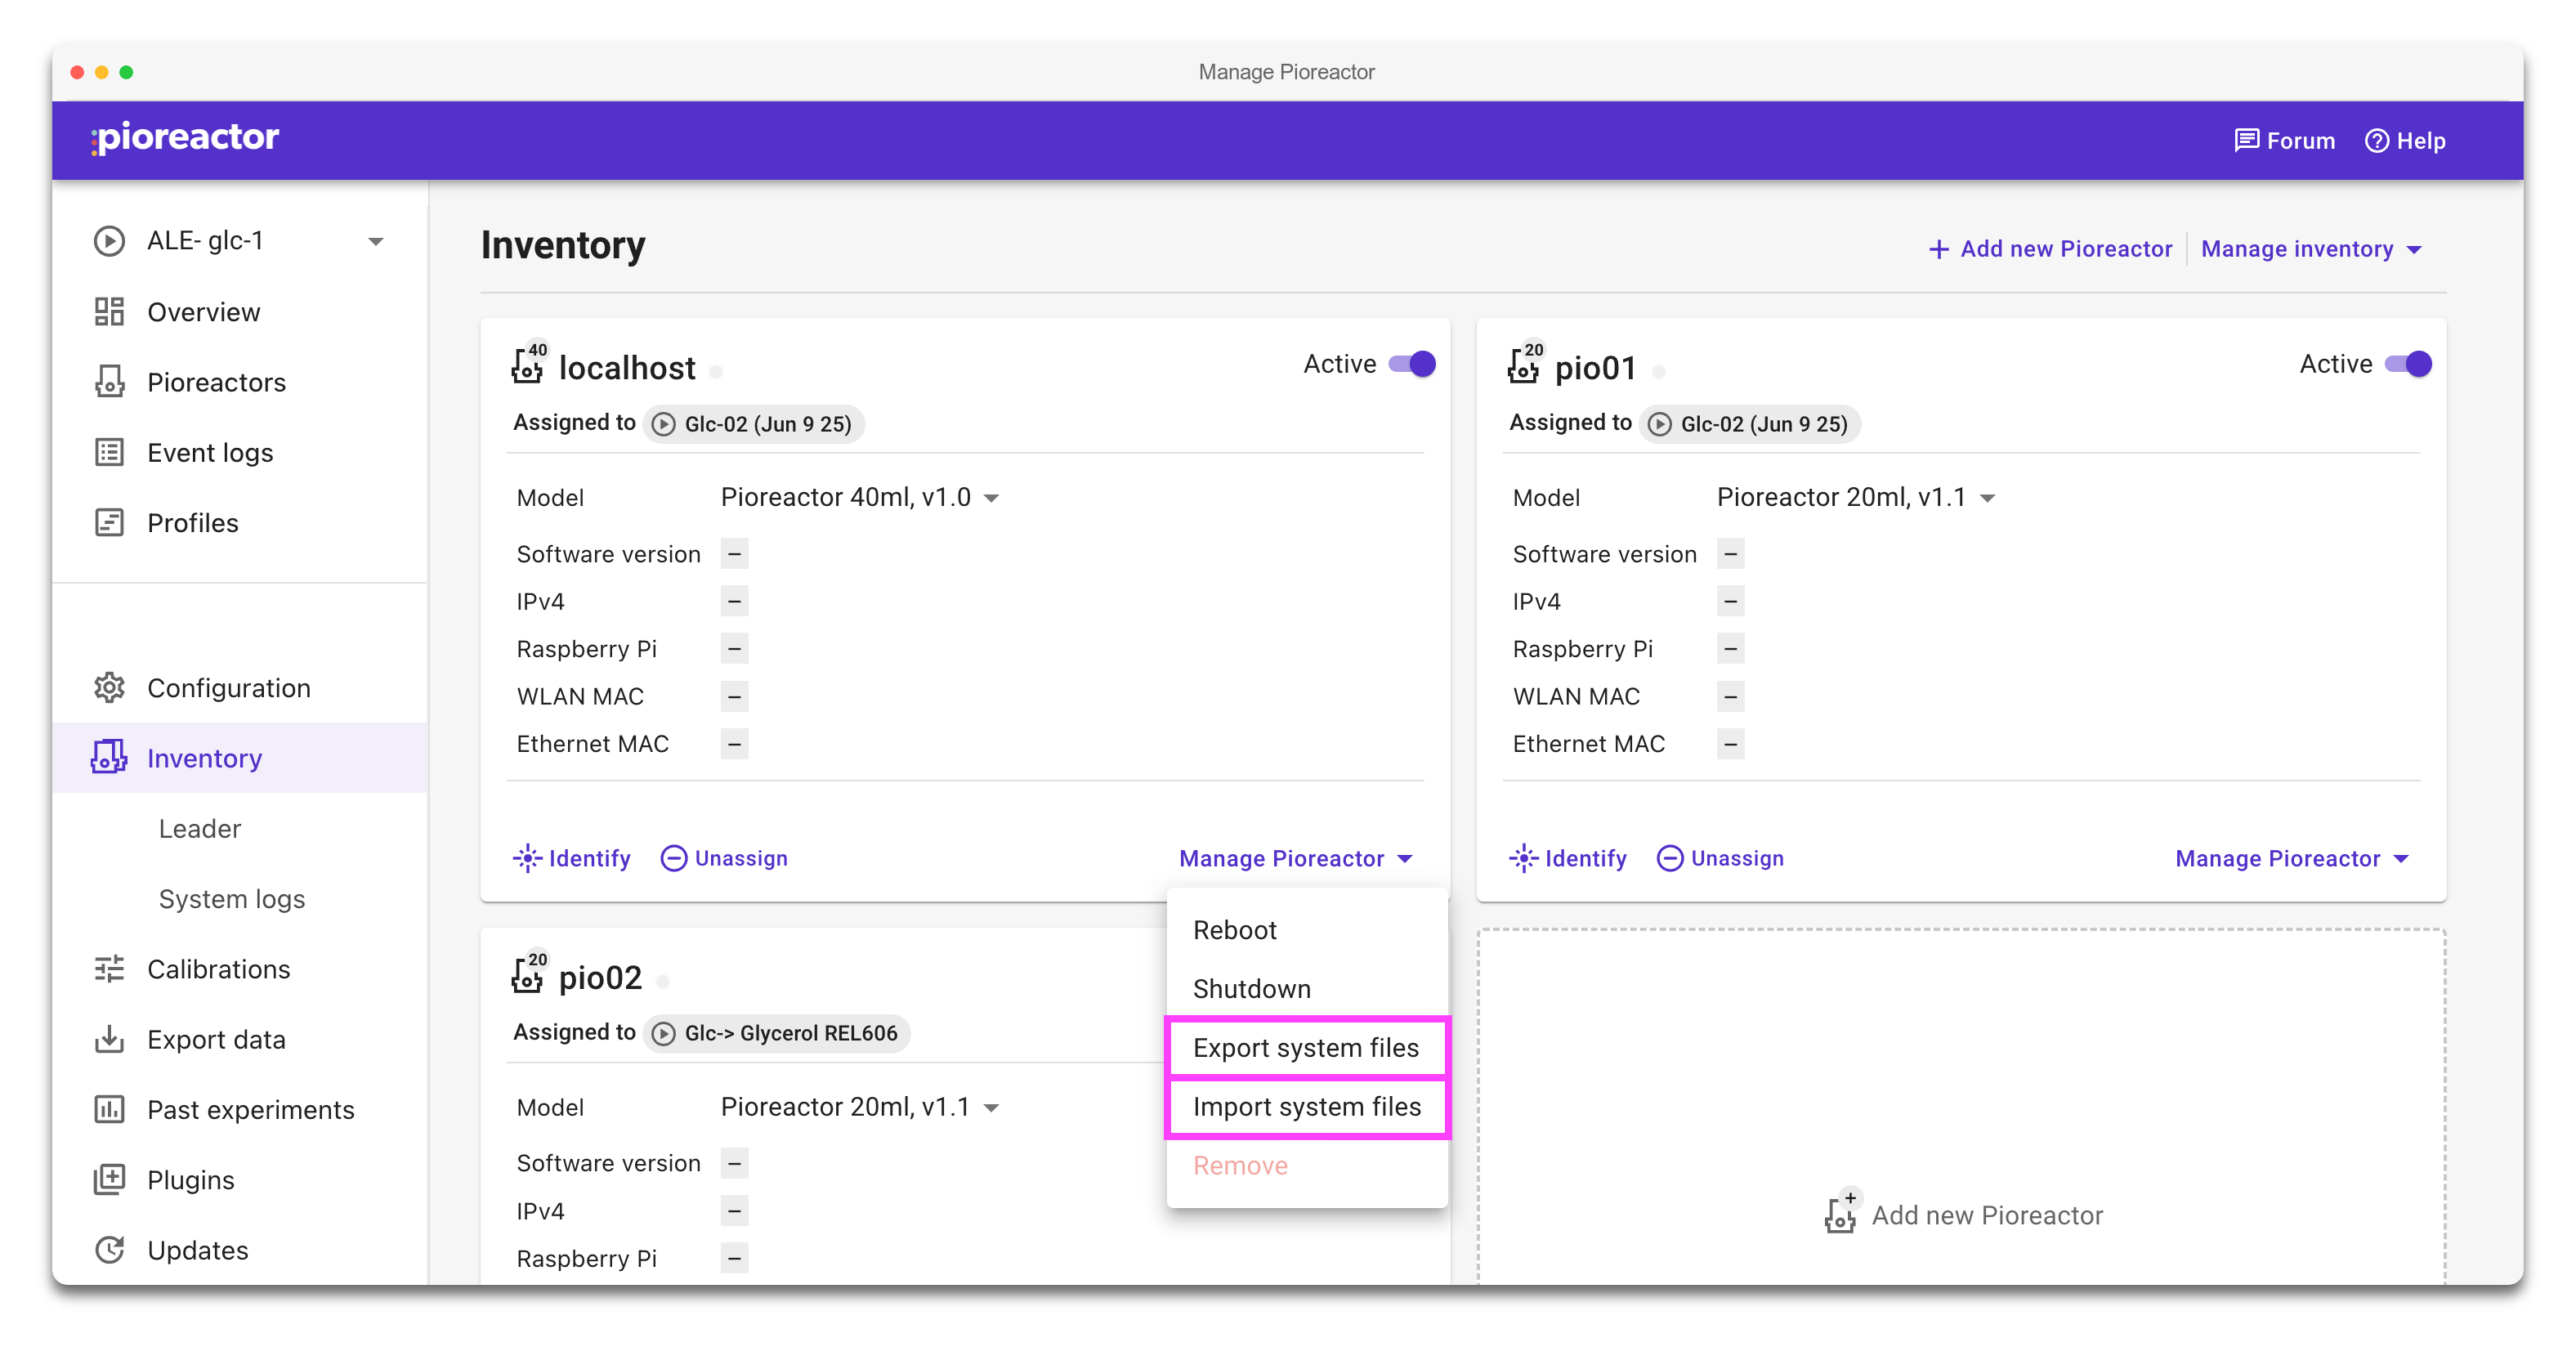
Task: Click the Calibrations sliders icon in sidebar
Action: (109, 969)
